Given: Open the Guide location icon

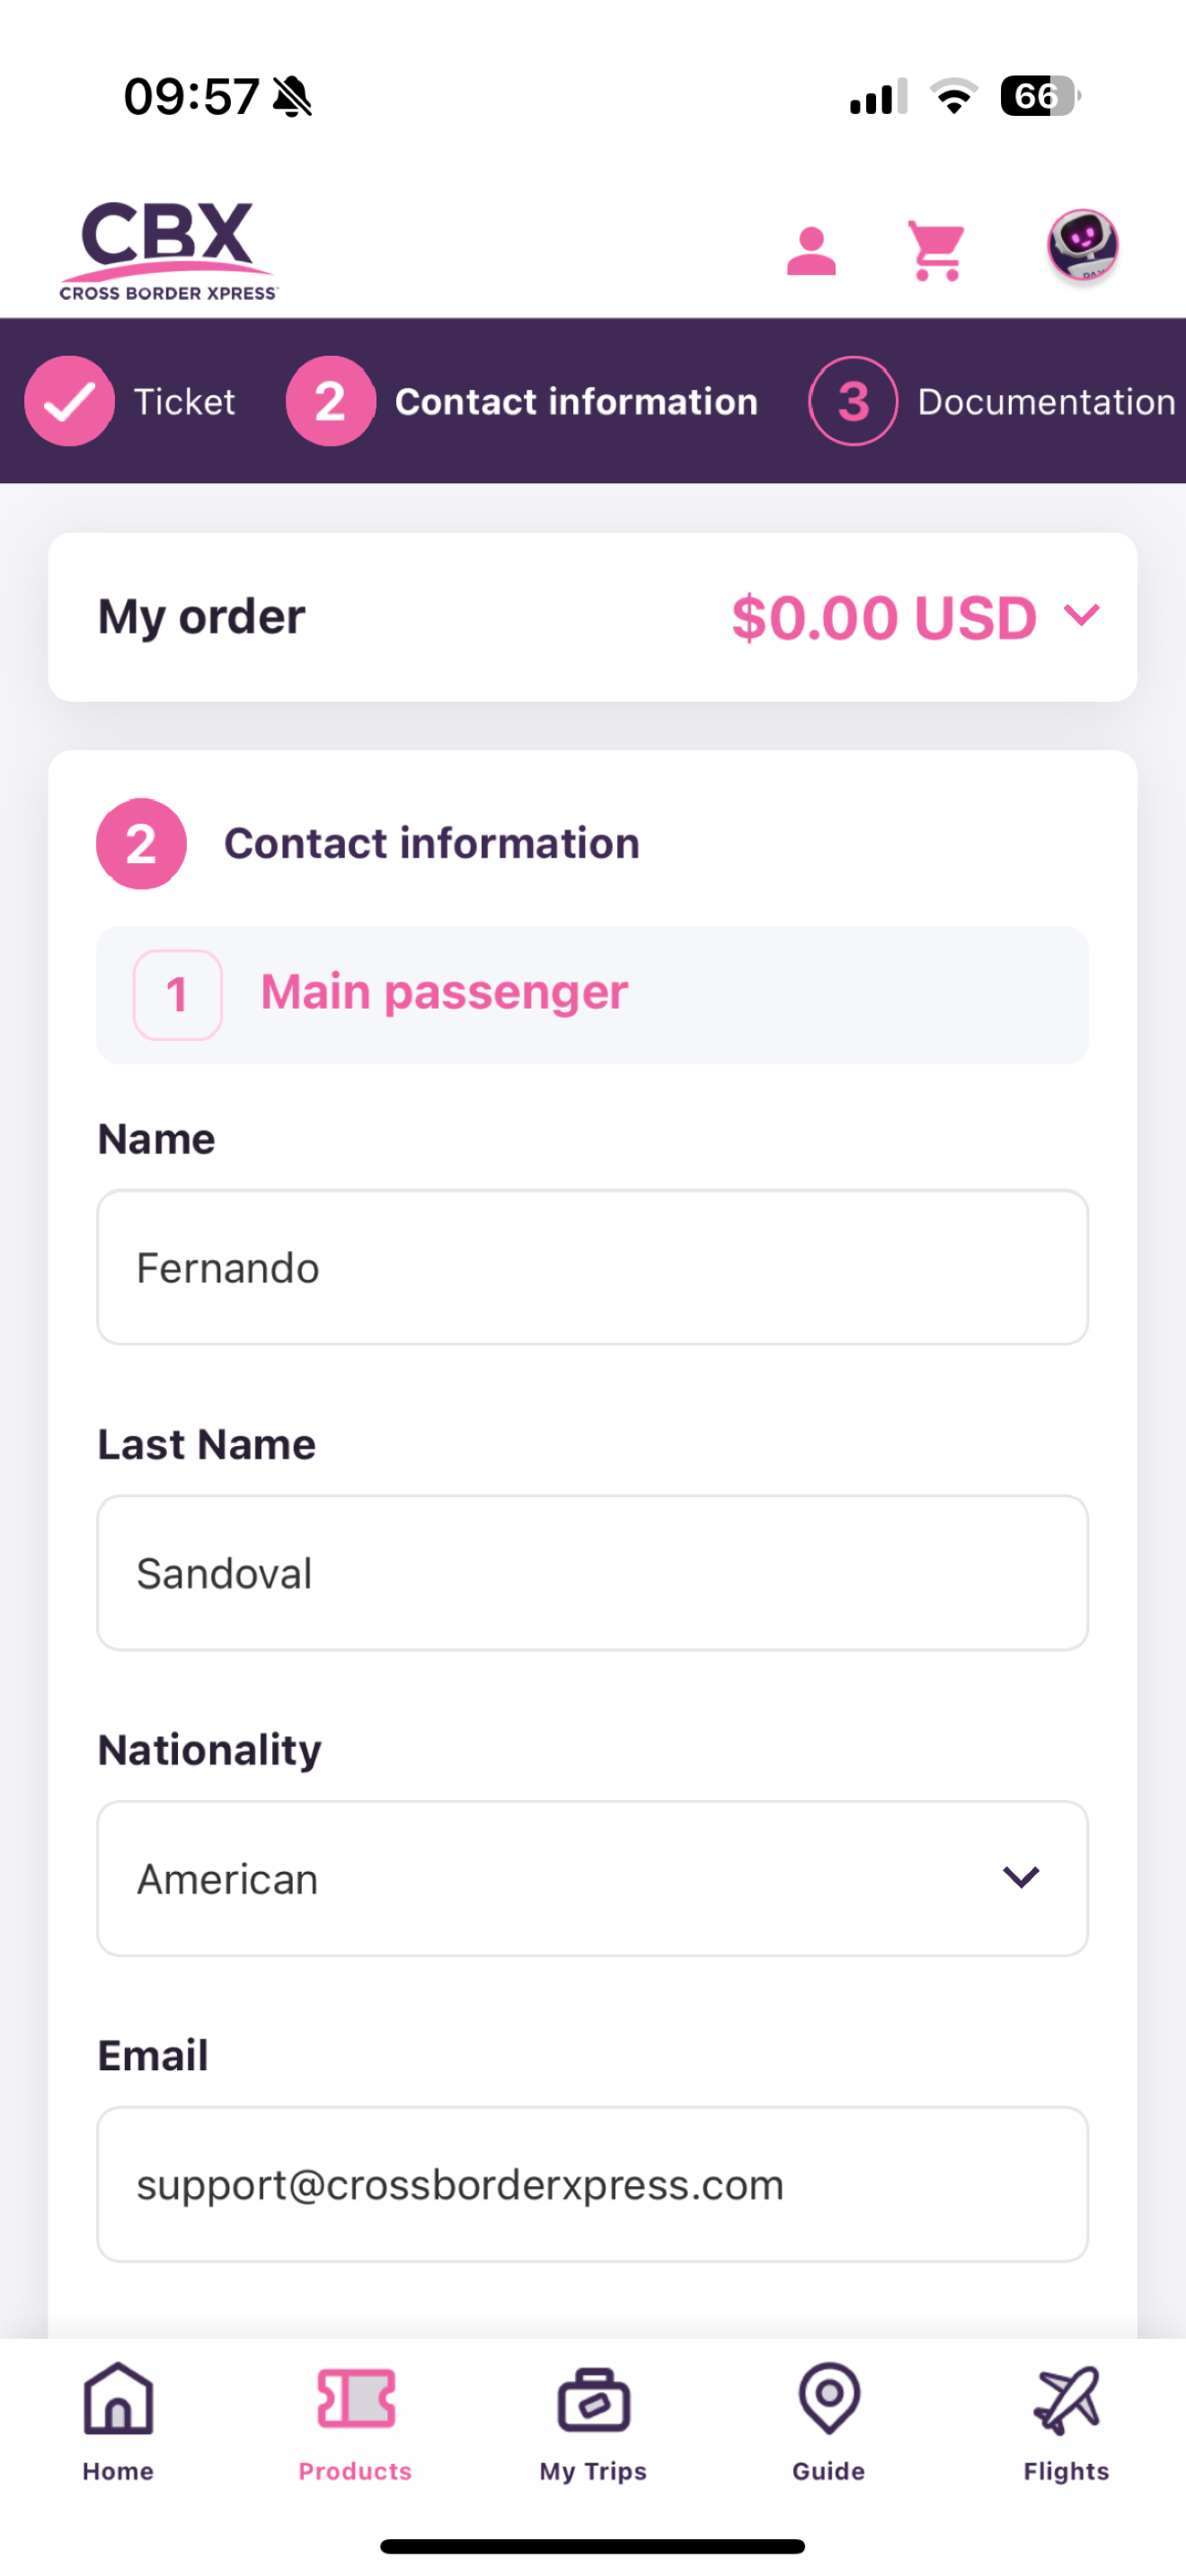Looking at the screenshot, I should point(829,2400).
